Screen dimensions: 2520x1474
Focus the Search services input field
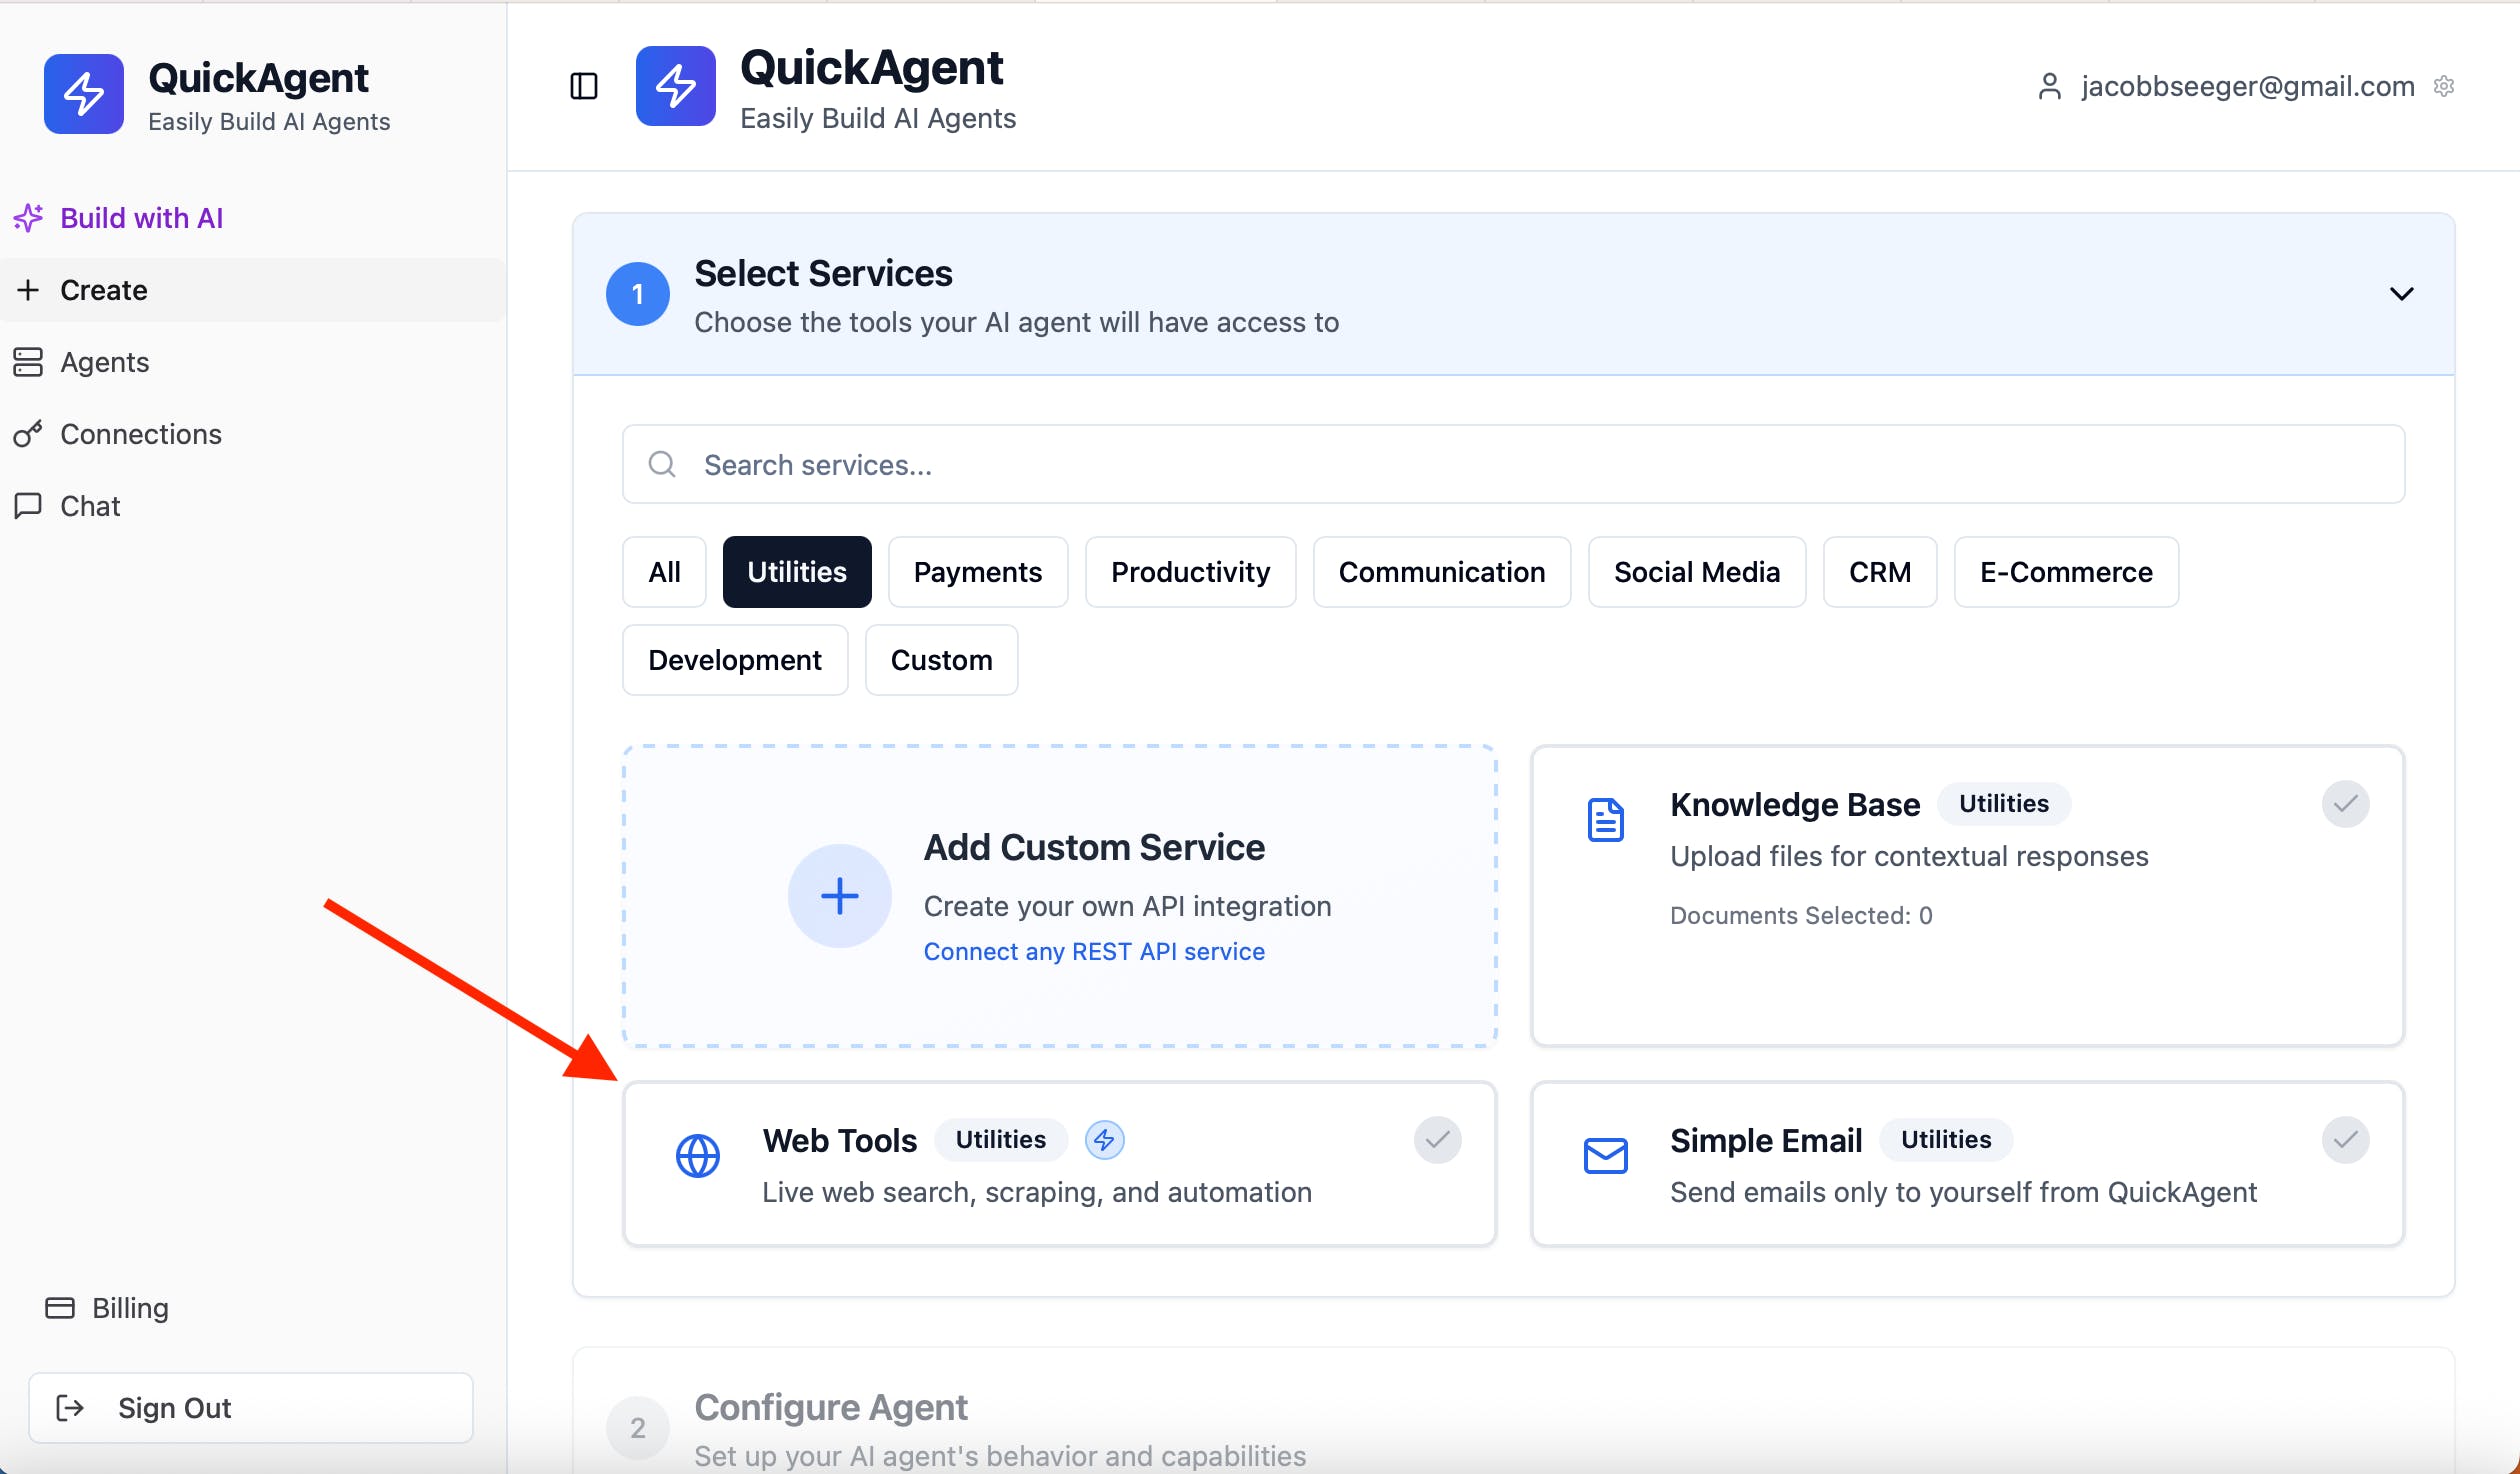(x=1513, y=464)
